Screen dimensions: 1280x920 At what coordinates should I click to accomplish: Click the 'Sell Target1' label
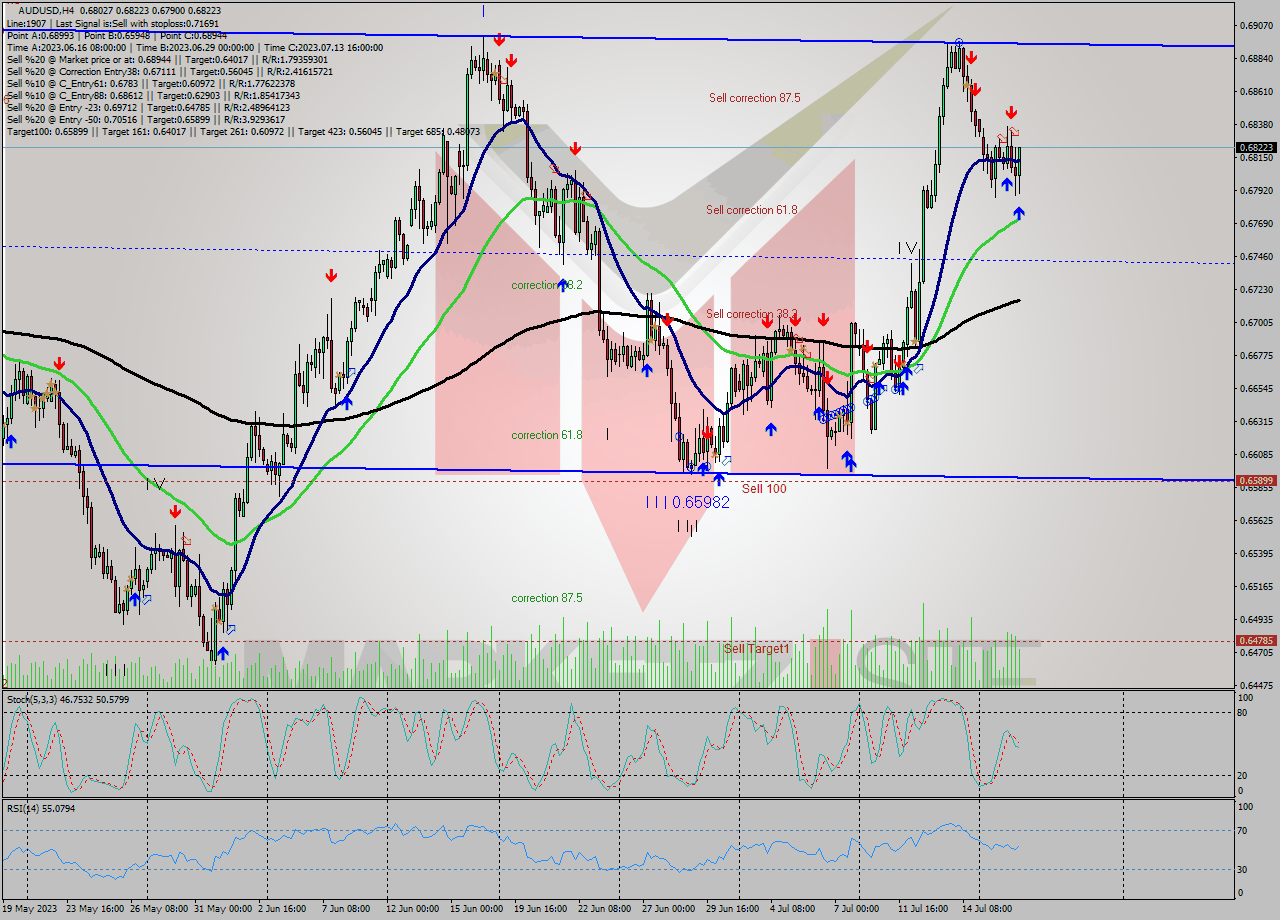pos(756,649)
